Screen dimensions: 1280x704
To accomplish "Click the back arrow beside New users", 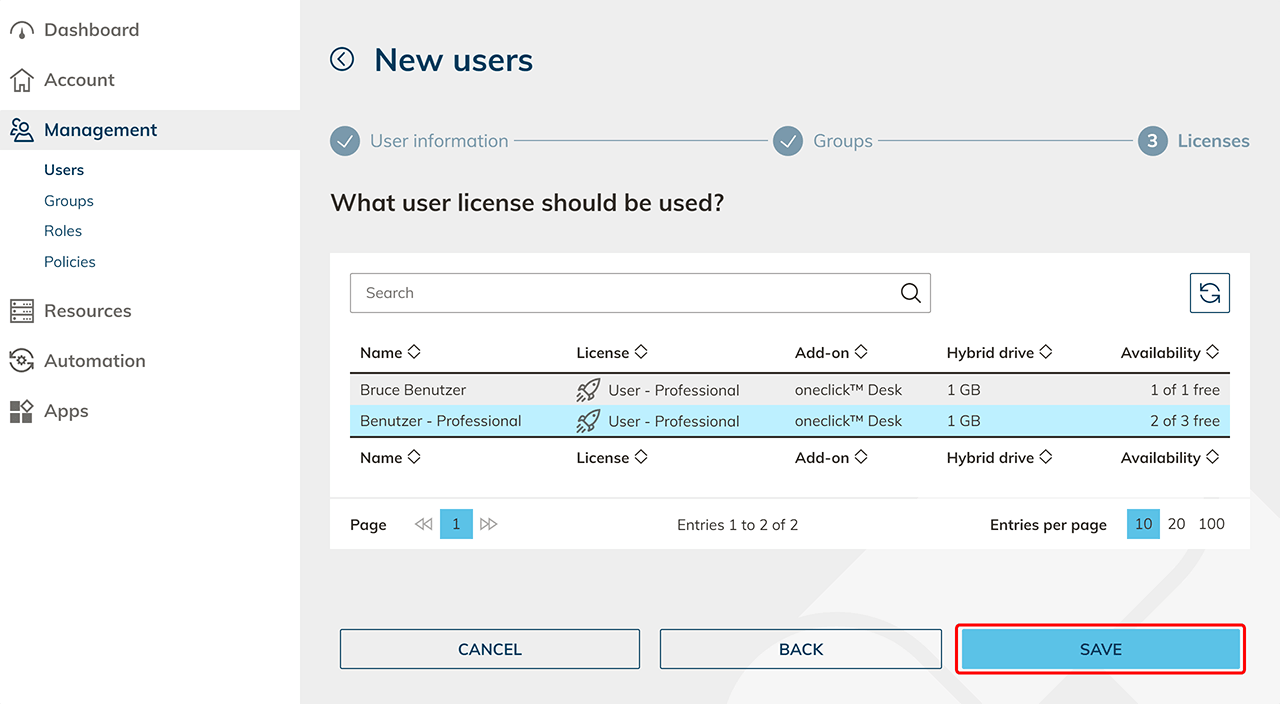I will pos(342,60).
